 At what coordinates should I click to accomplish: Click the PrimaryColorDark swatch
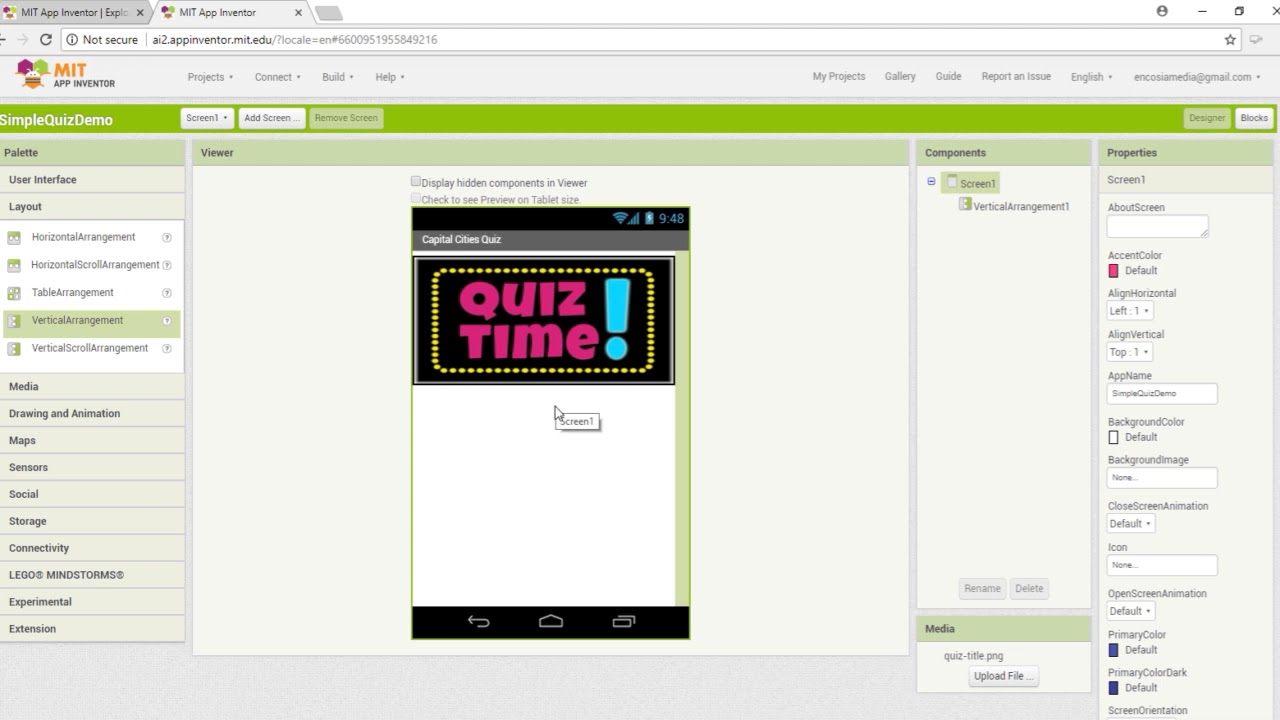pyautogui.click(x=1113, y=689)
